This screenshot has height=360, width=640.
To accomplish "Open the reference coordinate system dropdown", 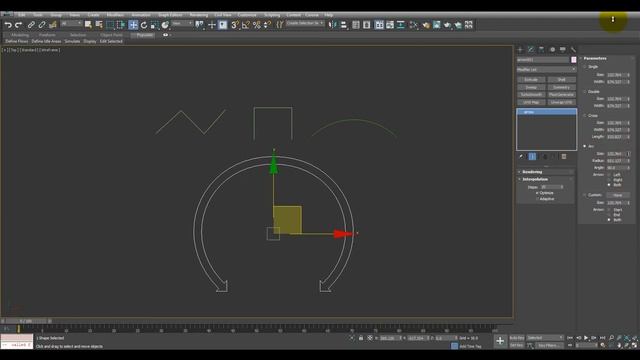I will click(182, 24).
